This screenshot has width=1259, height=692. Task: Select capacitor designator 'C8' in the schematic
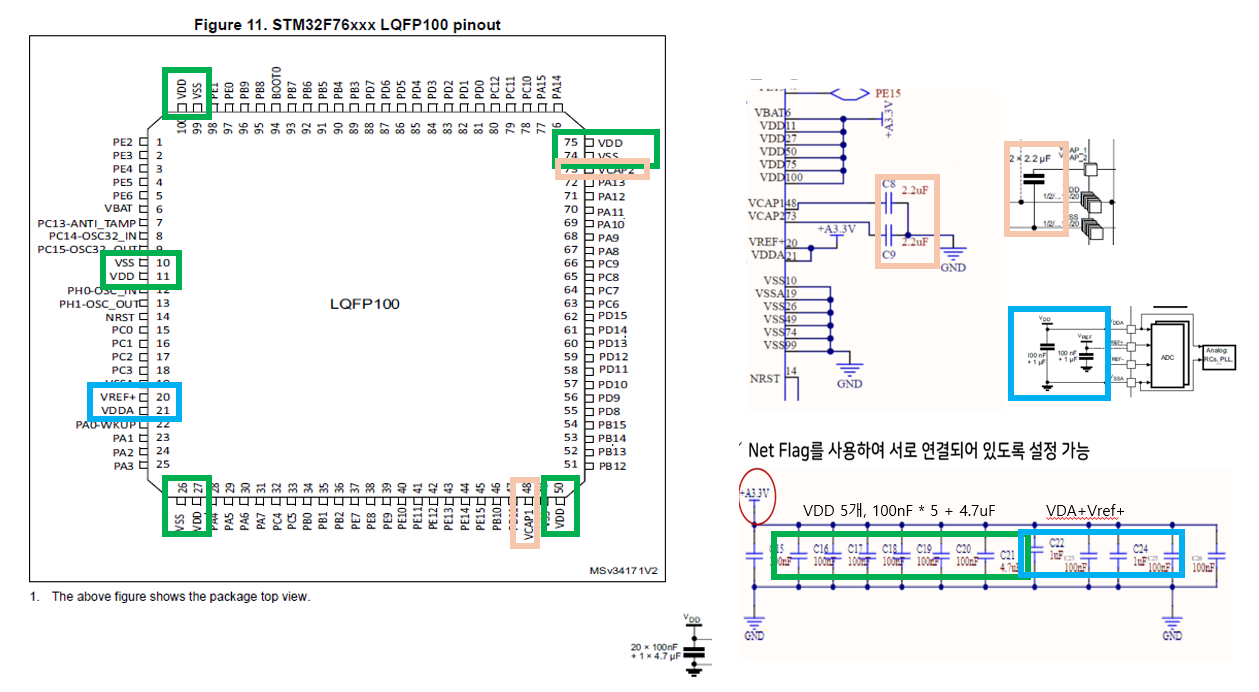coord(889,183)
